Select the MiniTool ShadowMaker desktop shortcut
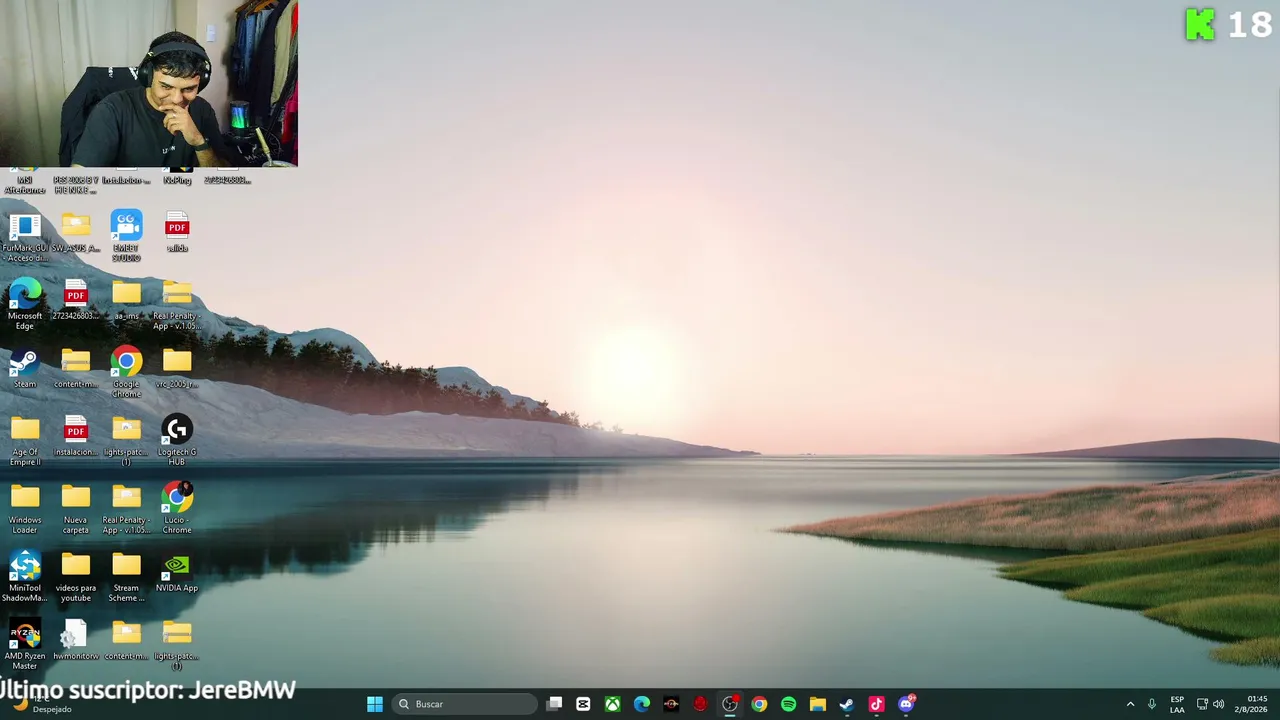This screenshot has width=1280, height=720. coord(25,576)
